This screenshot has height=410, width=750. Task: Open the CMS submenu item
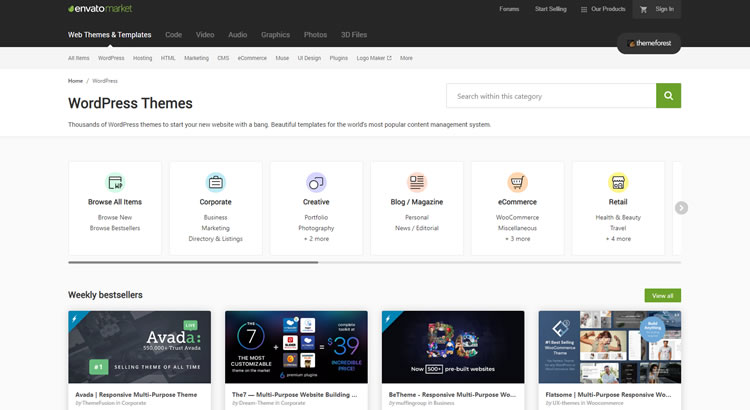tap(223, 58)
